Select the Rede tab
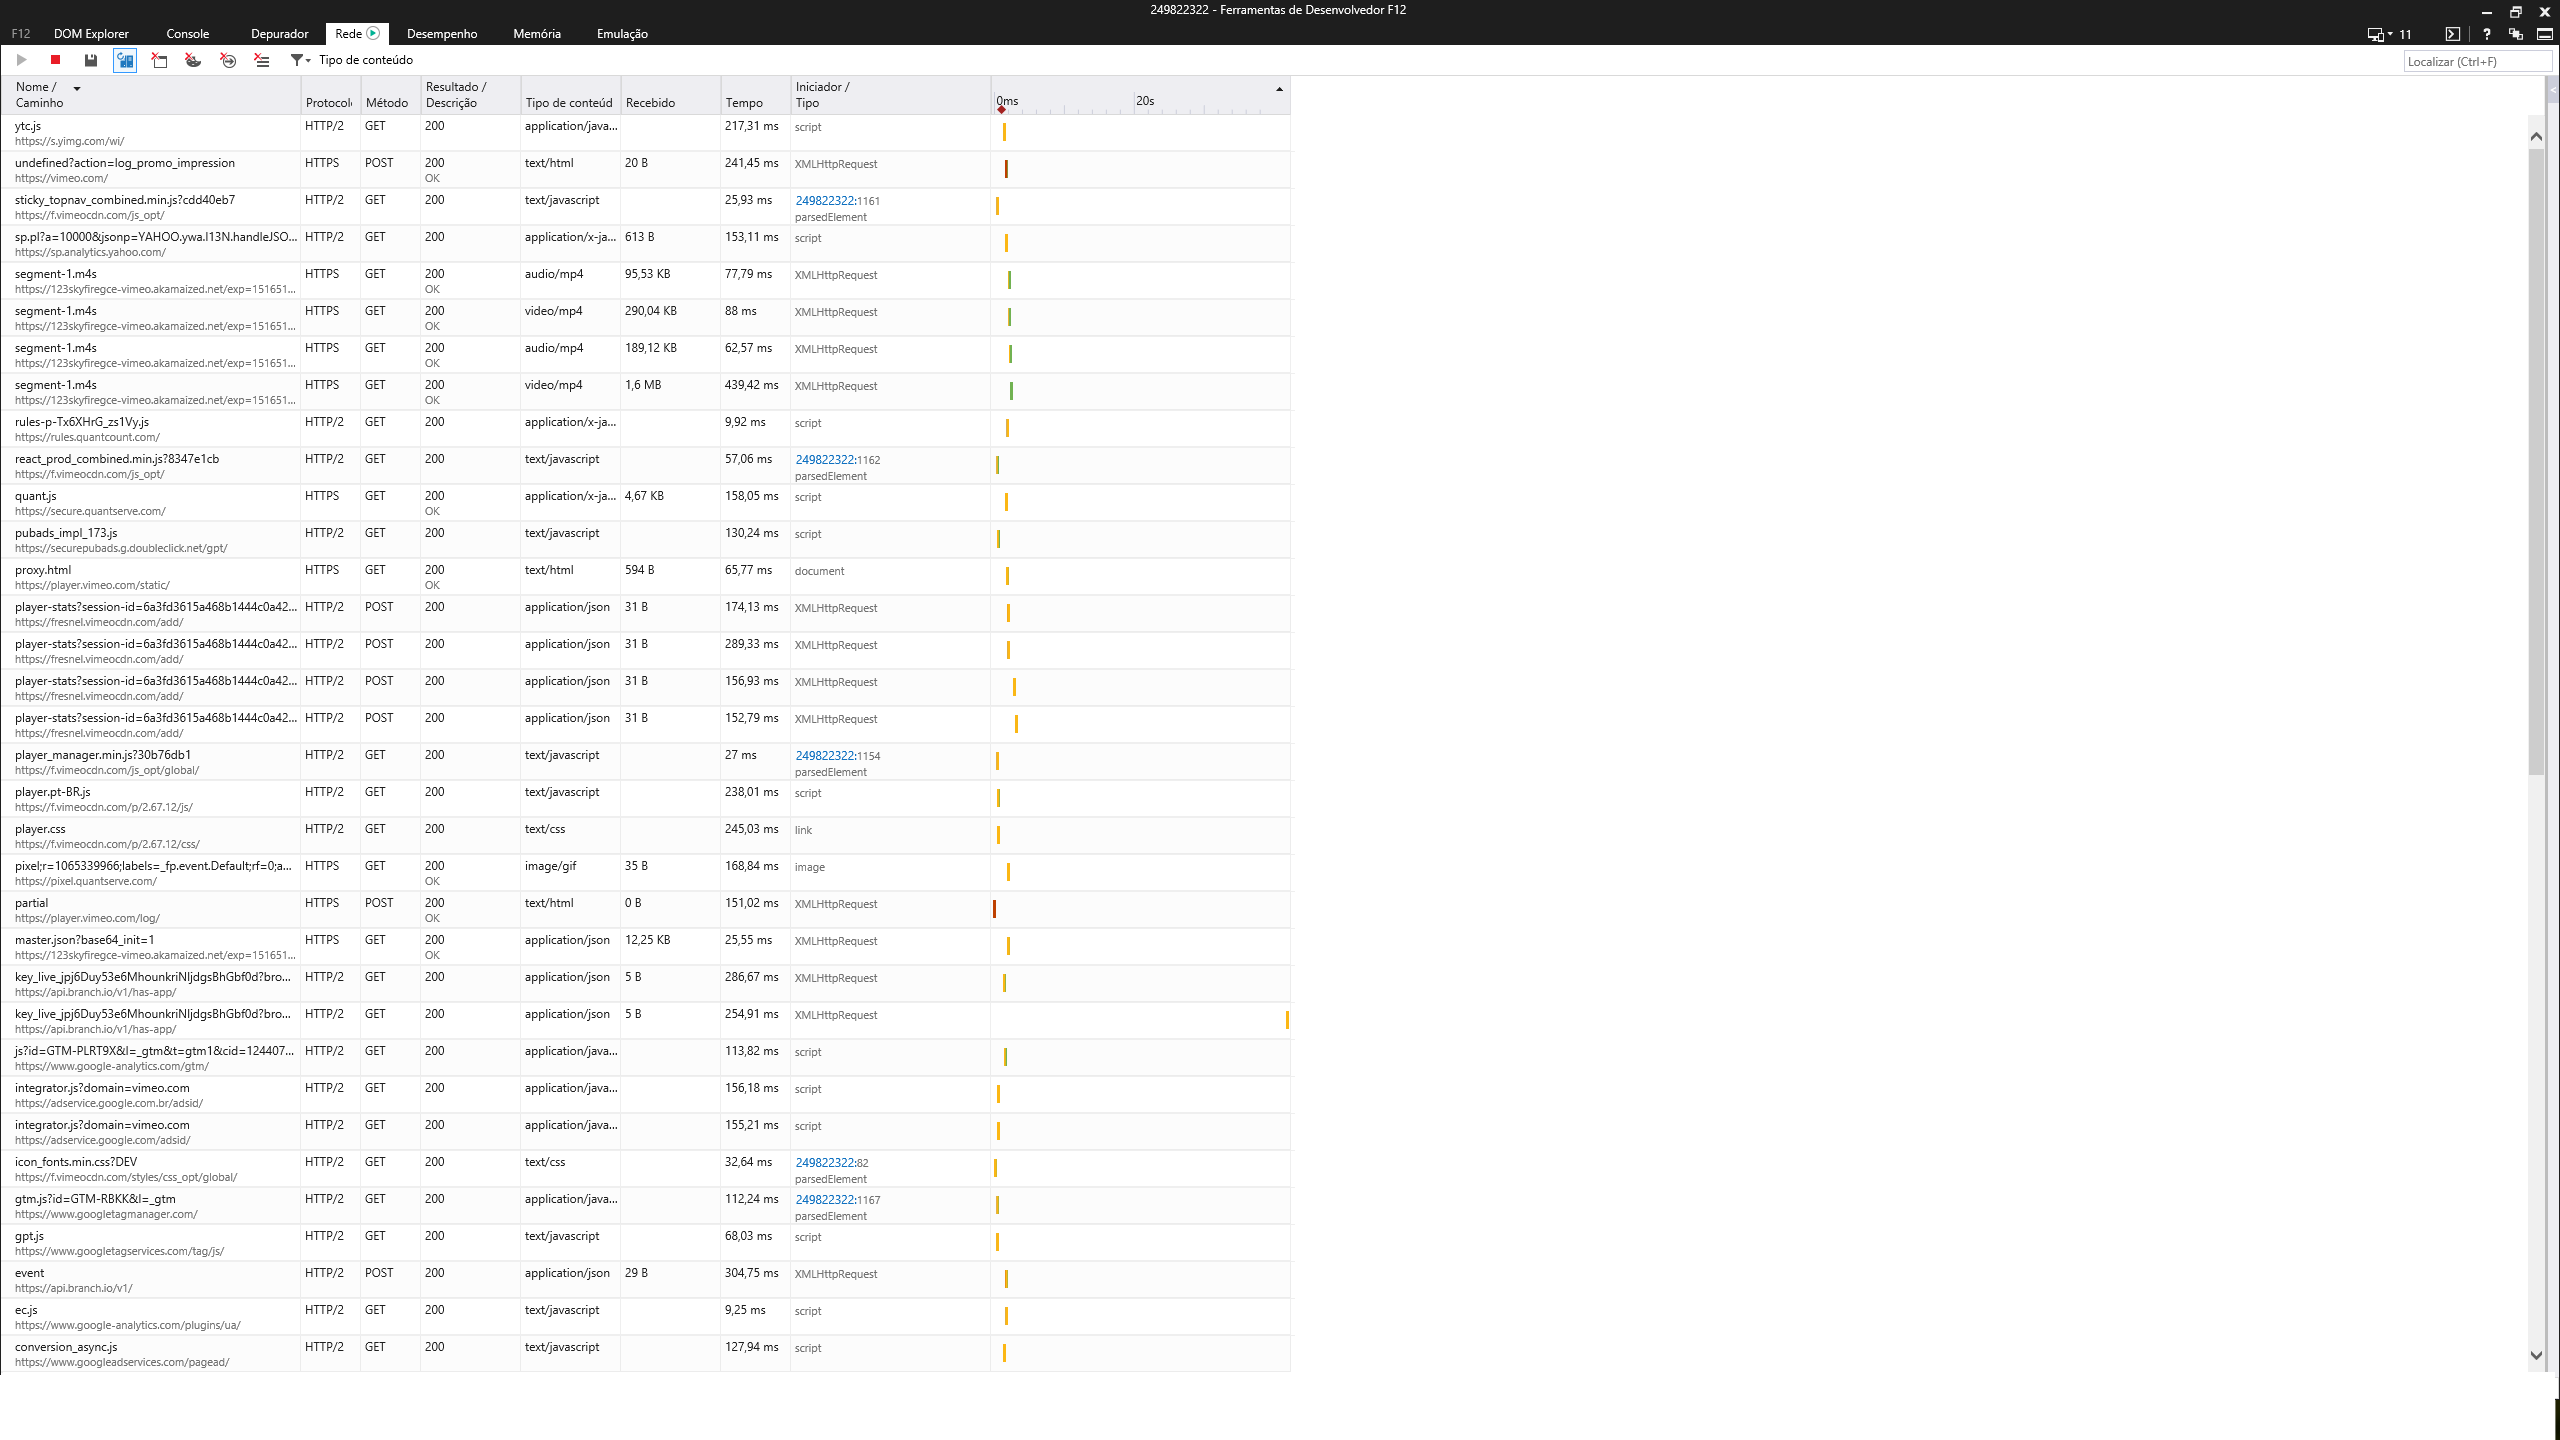The image size is (2560, 1440). pyautogui.click(x=348, y=34)
